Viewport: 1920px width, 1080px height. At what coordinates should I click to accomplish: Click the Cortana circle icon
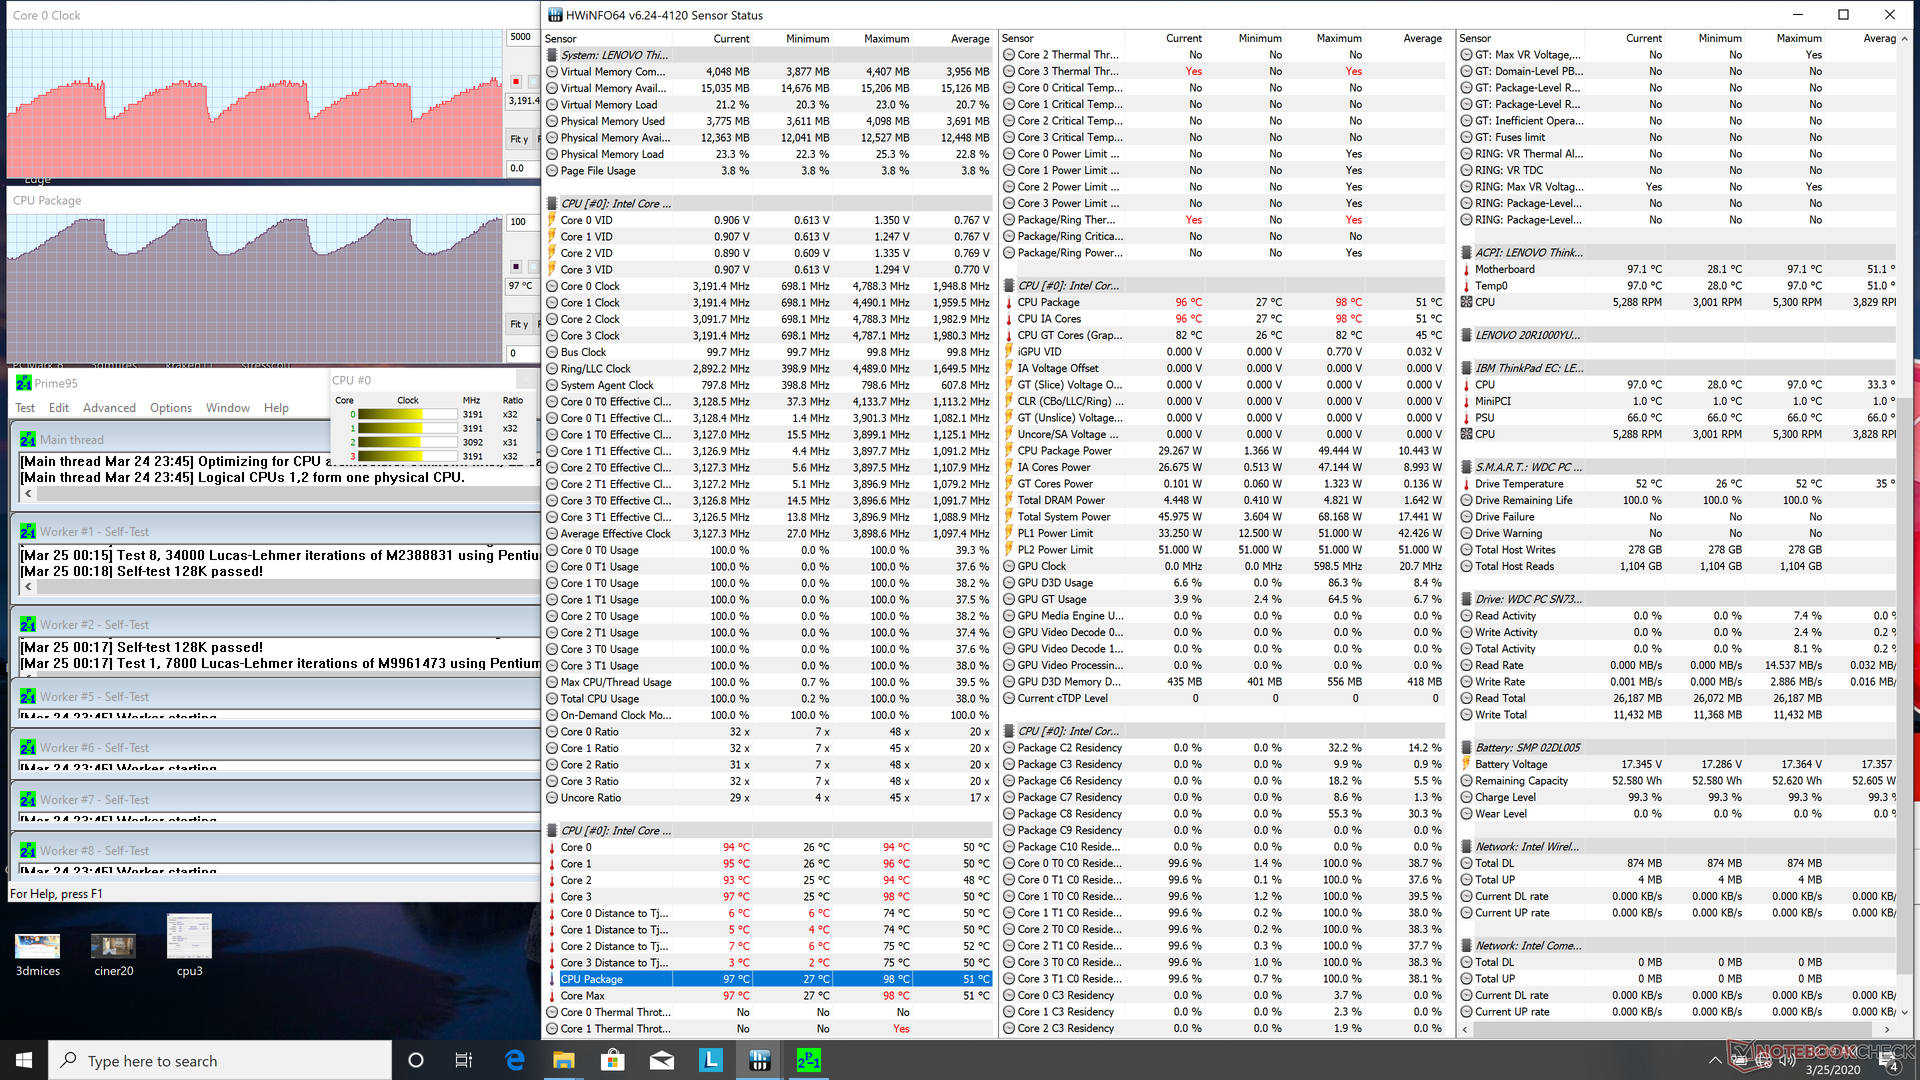click(416, 1060)
